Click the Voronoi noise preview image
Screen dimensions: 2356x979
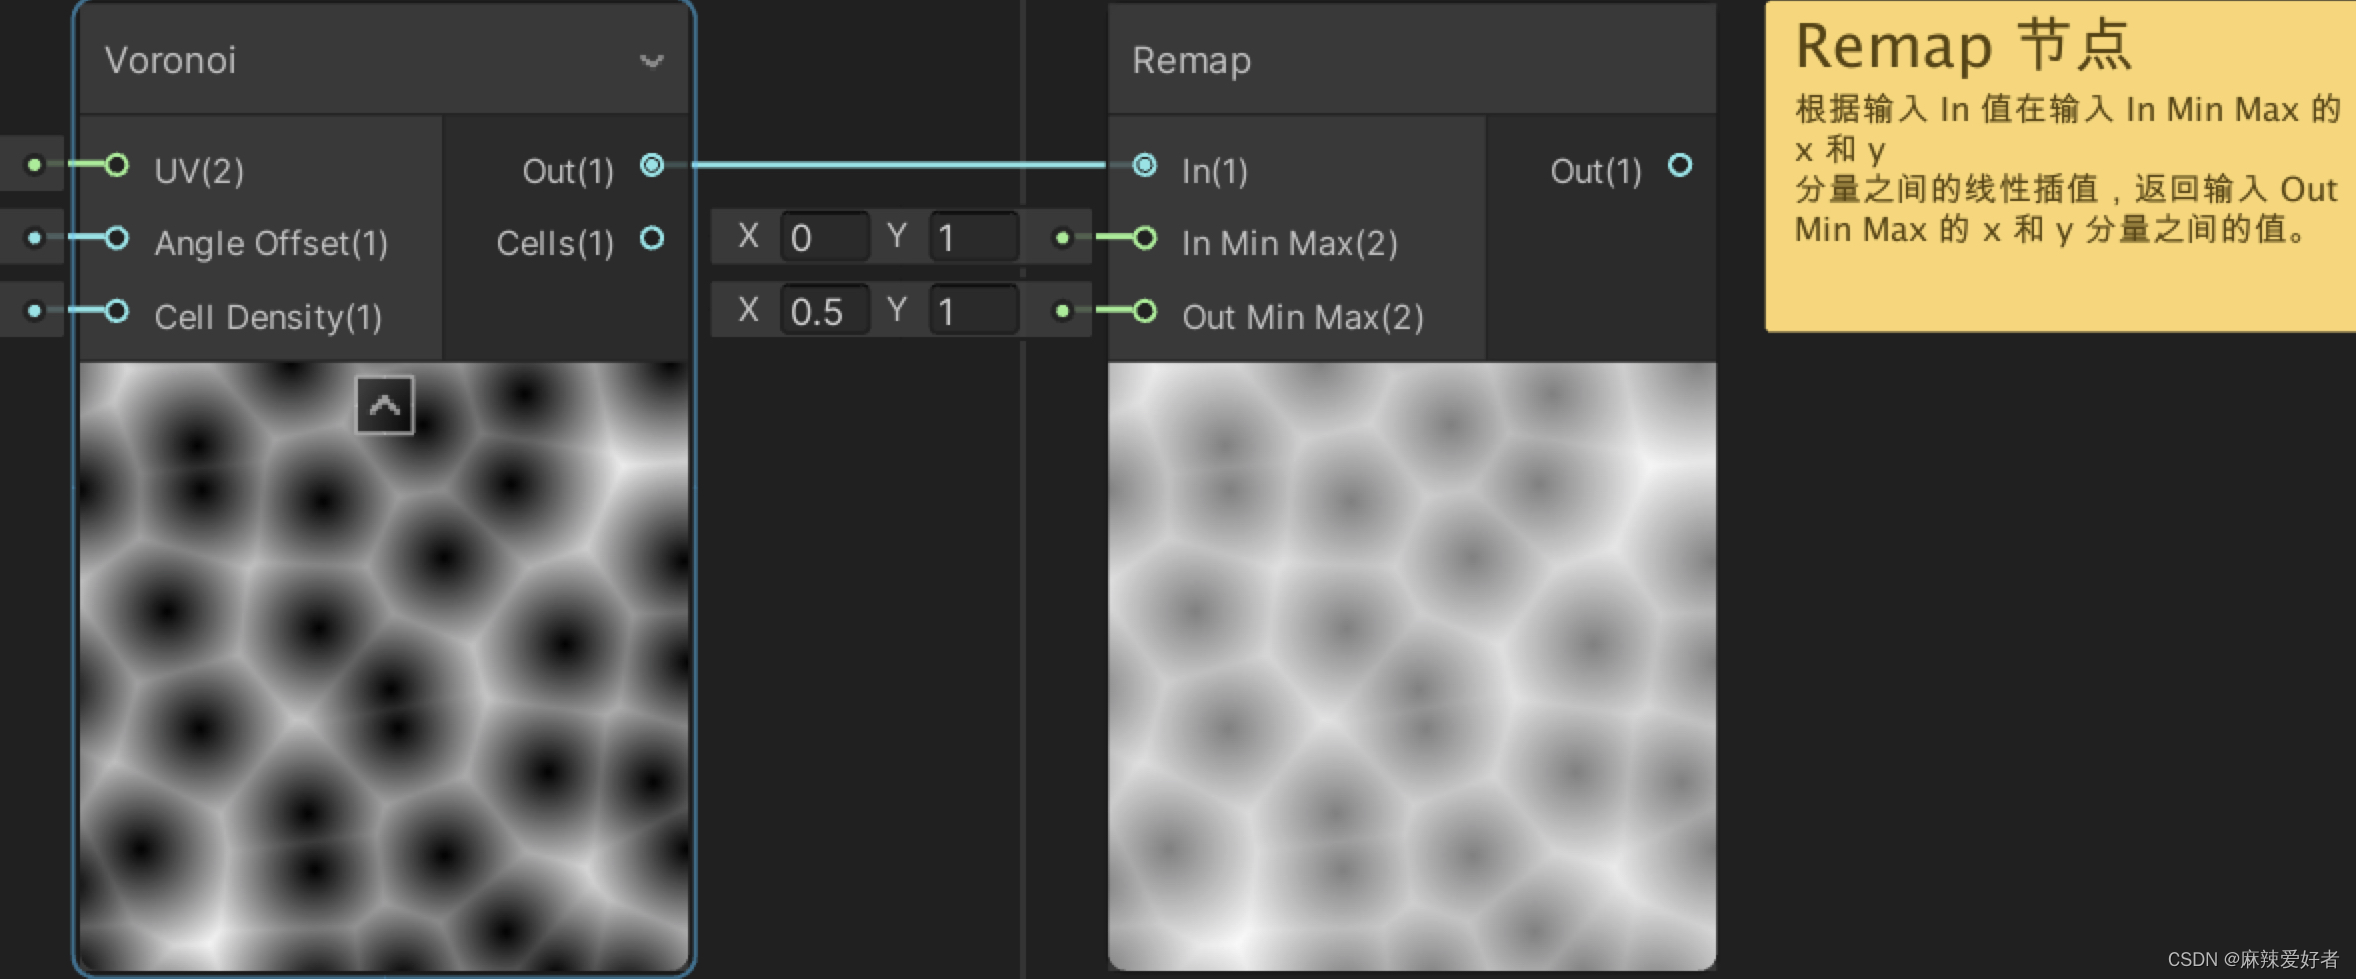click(x=384, y=666)
